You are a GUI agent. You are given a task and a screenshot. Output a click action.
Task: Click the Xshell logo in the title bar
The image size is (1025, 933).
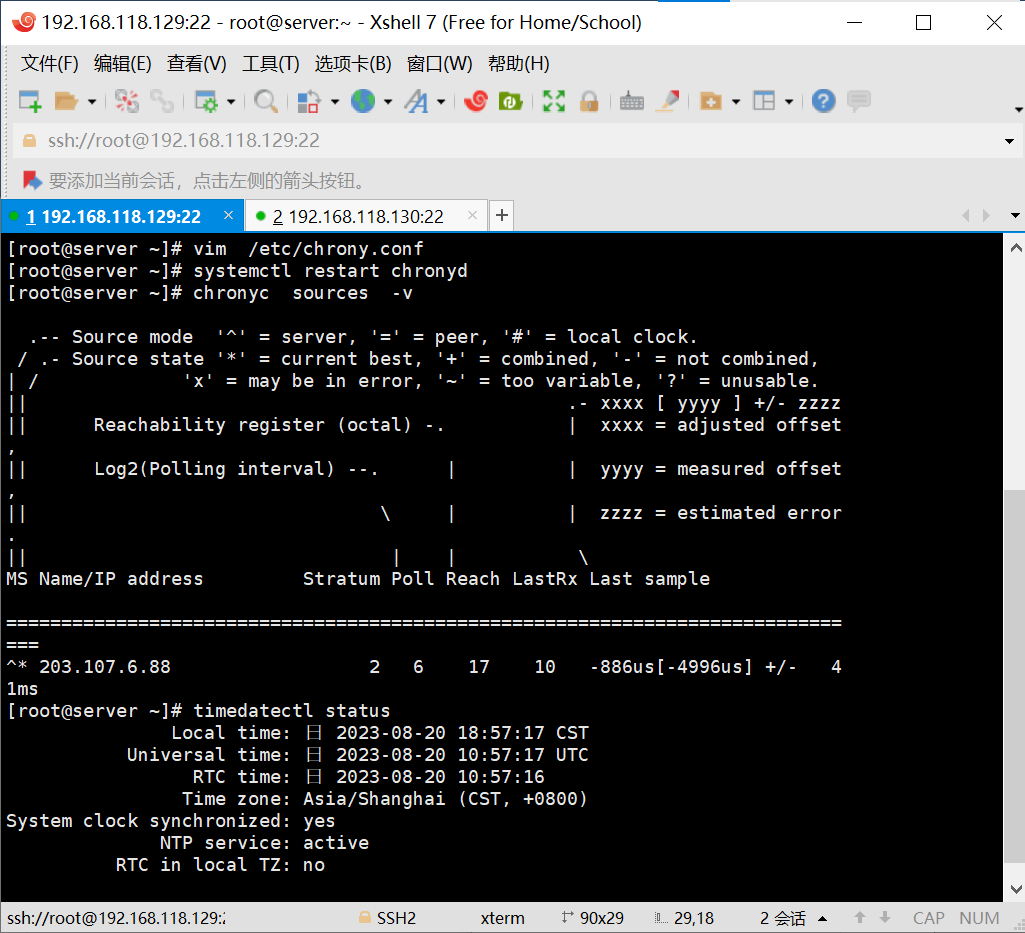(x=24, y=22)
